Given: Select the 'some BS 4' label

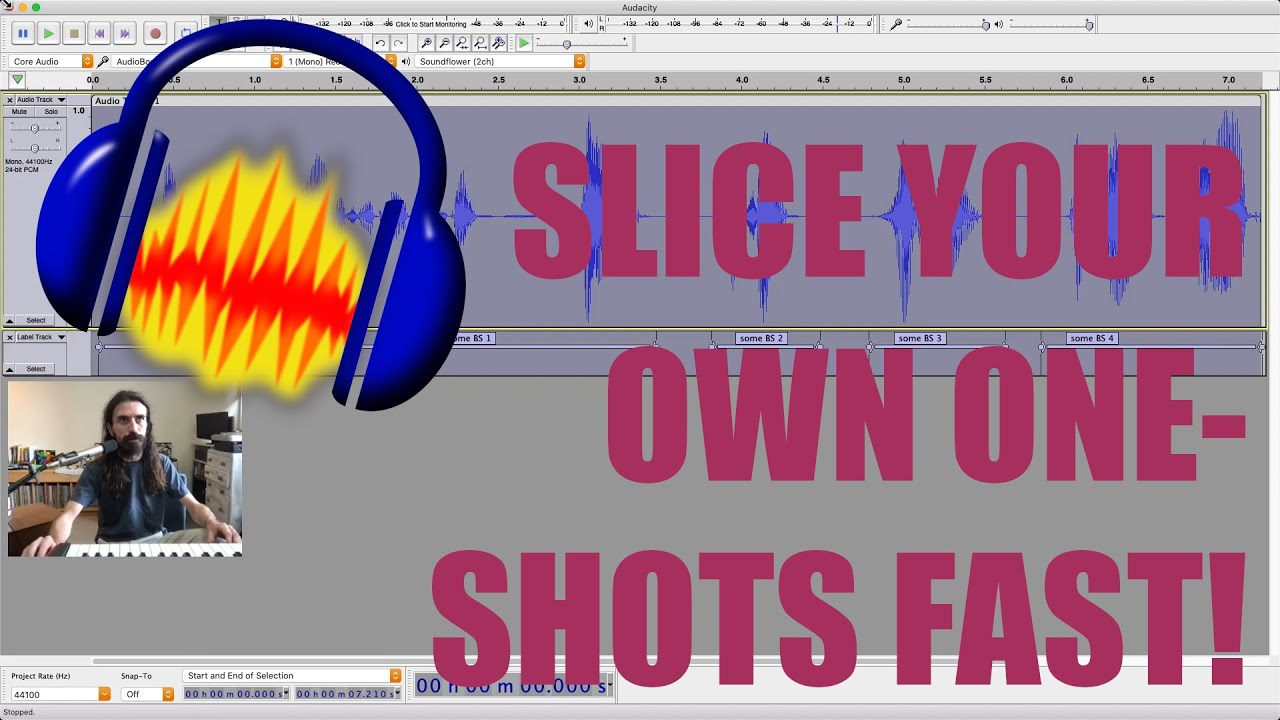Looking at the screenshot, I should click(x=1092, y=338).
